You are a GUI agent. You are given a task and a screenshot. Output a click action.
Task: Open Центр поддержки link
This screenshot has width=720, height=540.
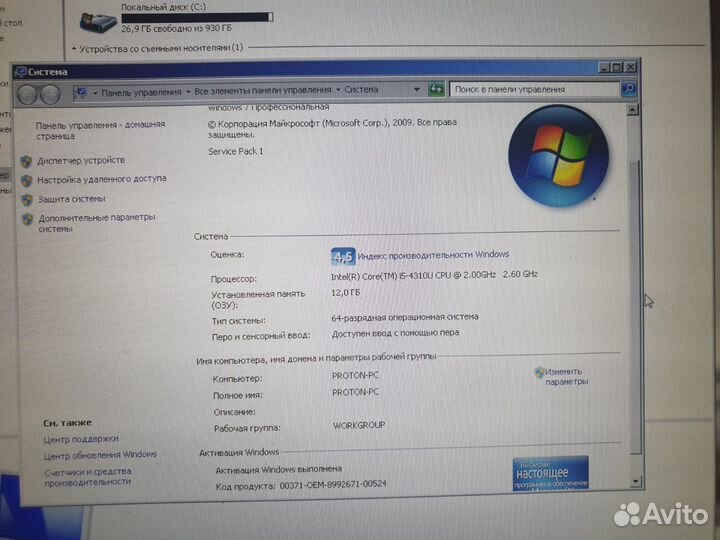pos(81,439)
